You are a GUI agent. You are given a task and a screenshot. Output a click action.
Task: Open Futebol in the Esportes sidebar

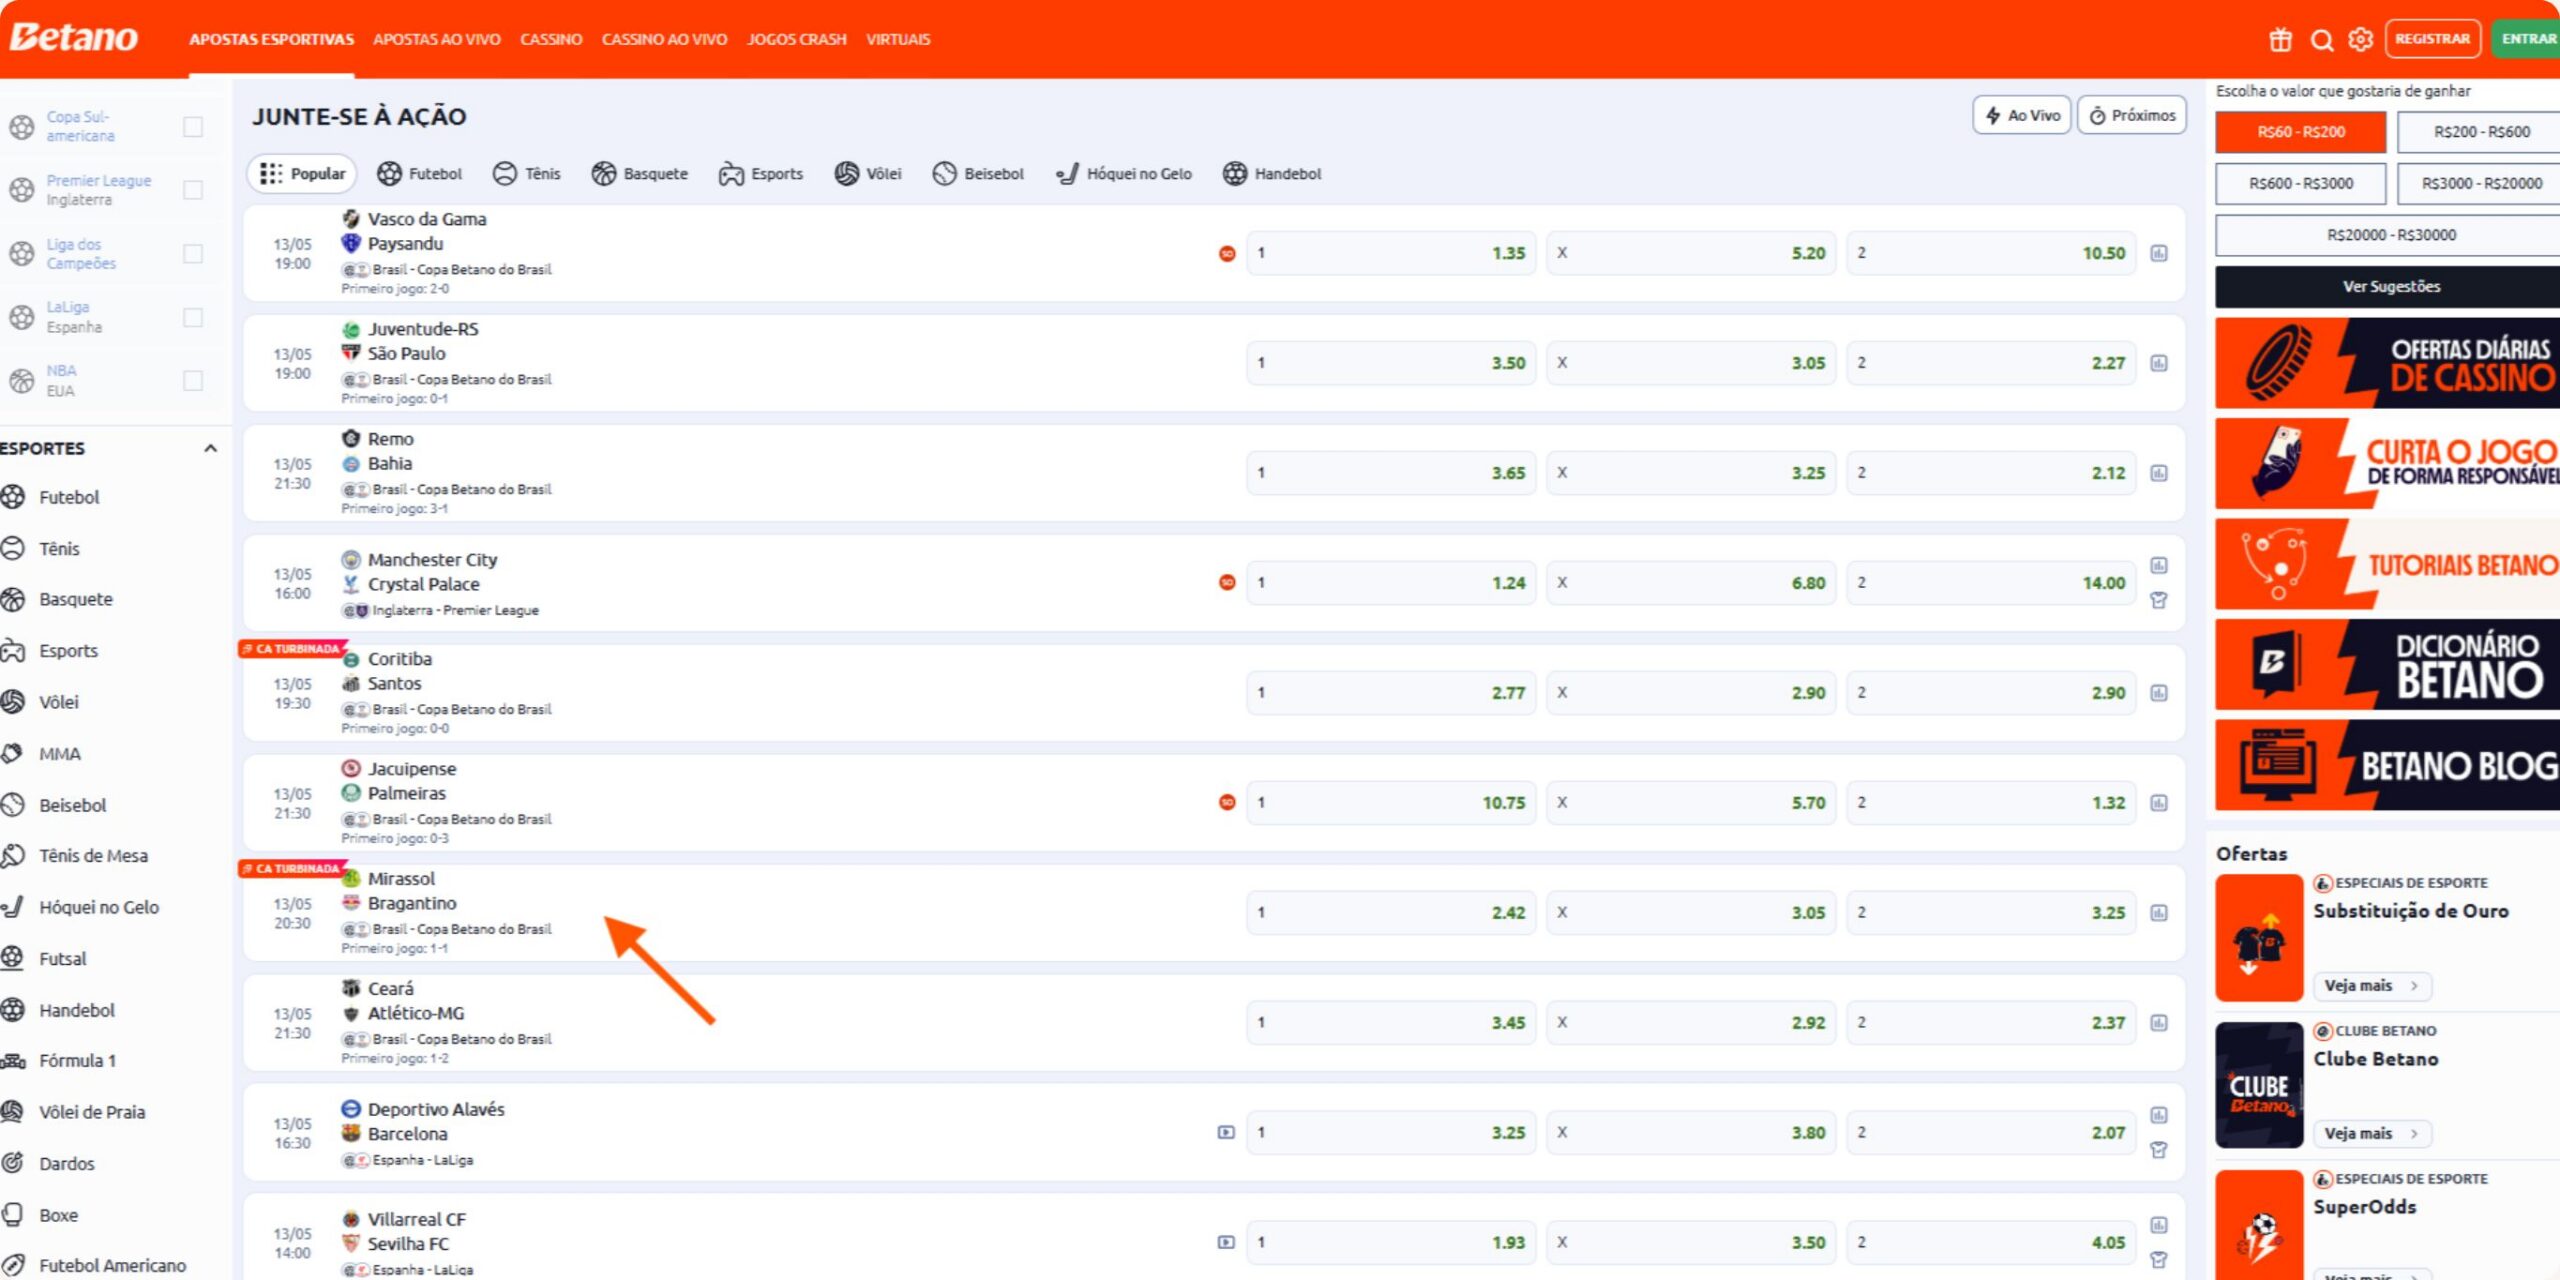[68, 497]
